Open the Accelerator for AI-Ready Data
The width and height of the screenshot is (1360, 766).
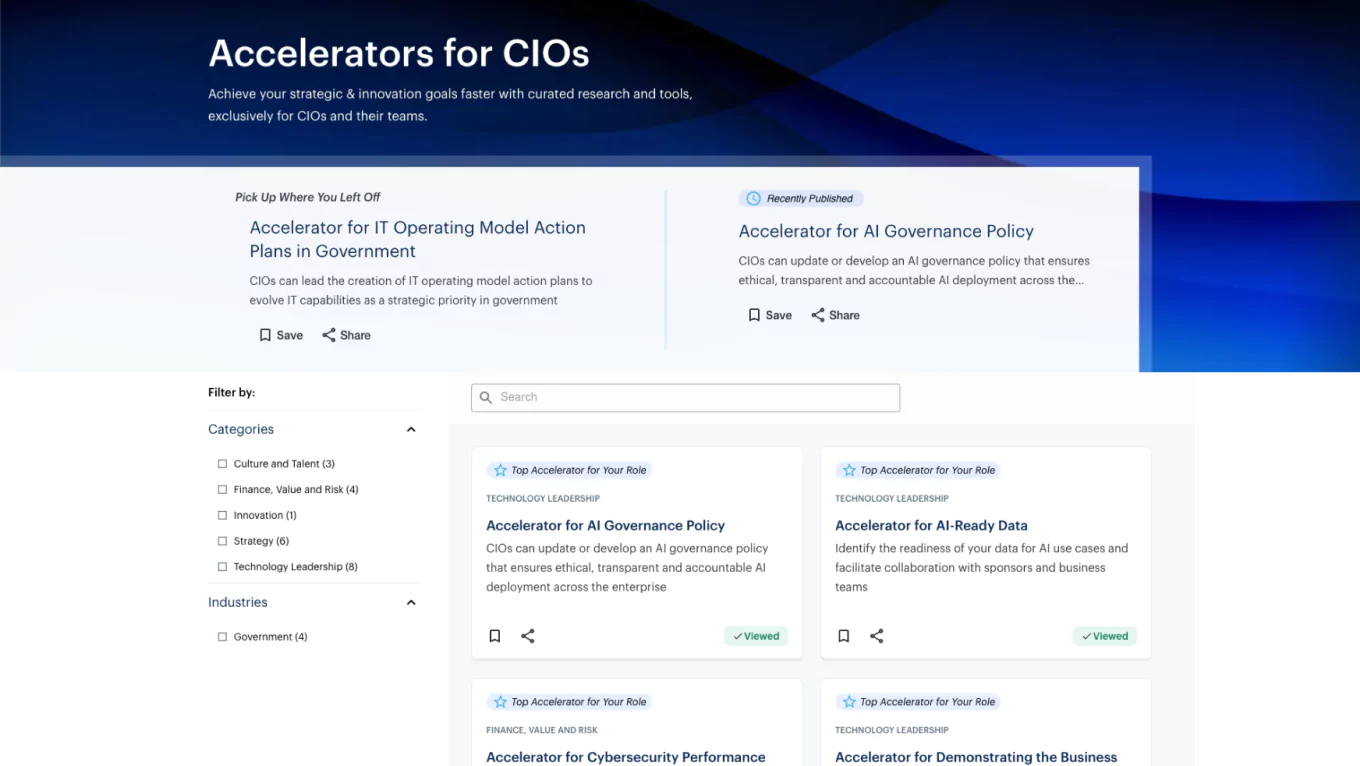coord(931,525)
